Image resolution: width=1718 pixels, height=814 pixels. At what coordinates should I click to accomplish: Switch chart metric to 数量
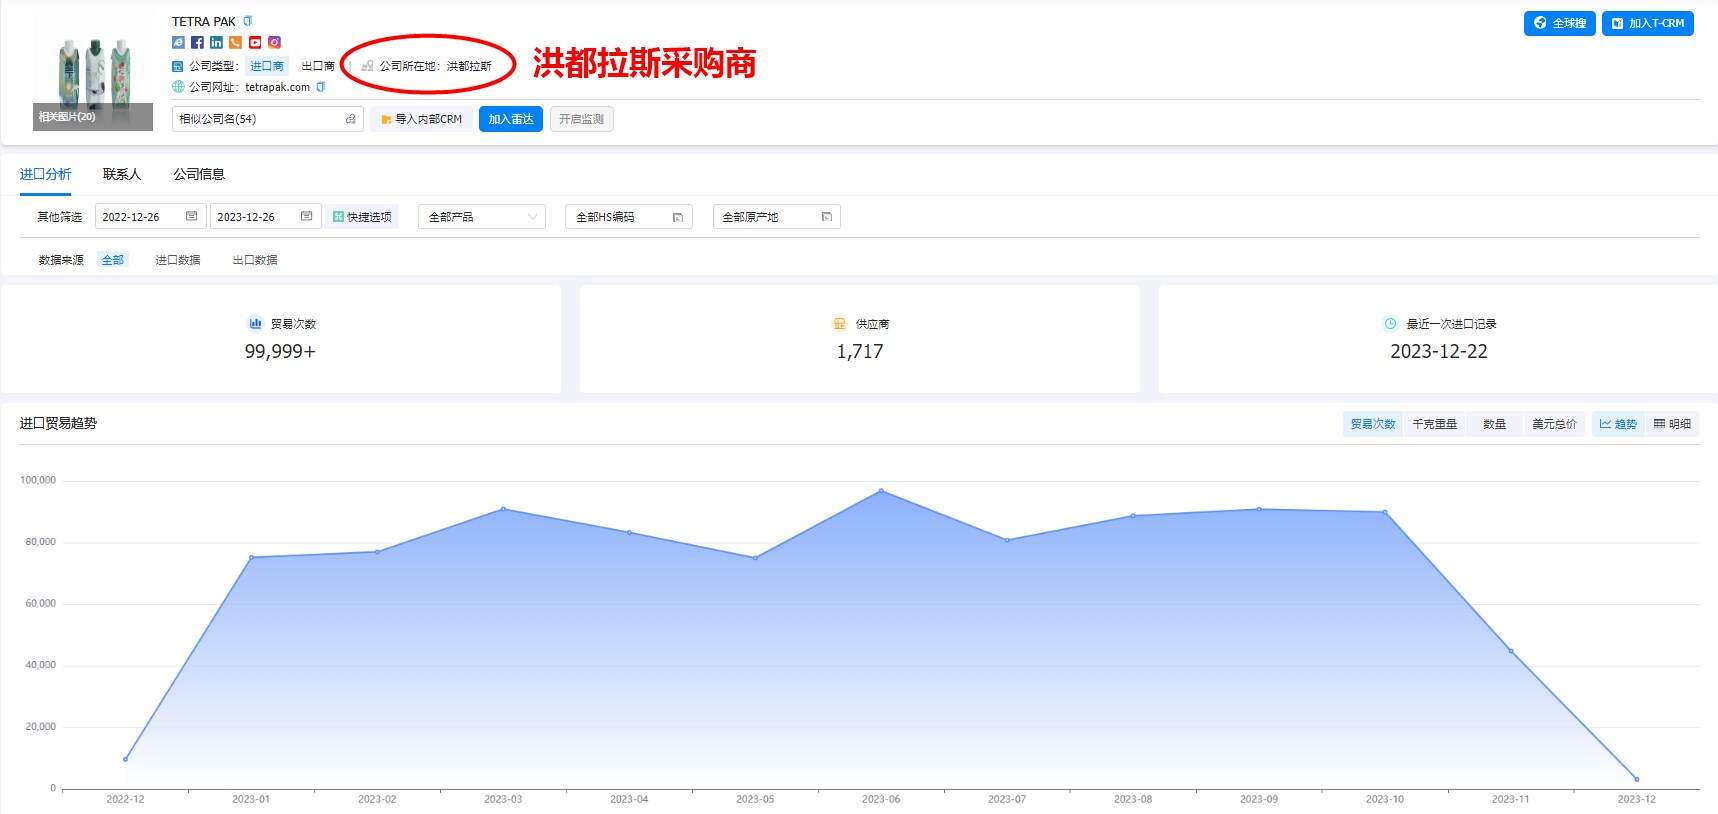[x=1494, y=424]
